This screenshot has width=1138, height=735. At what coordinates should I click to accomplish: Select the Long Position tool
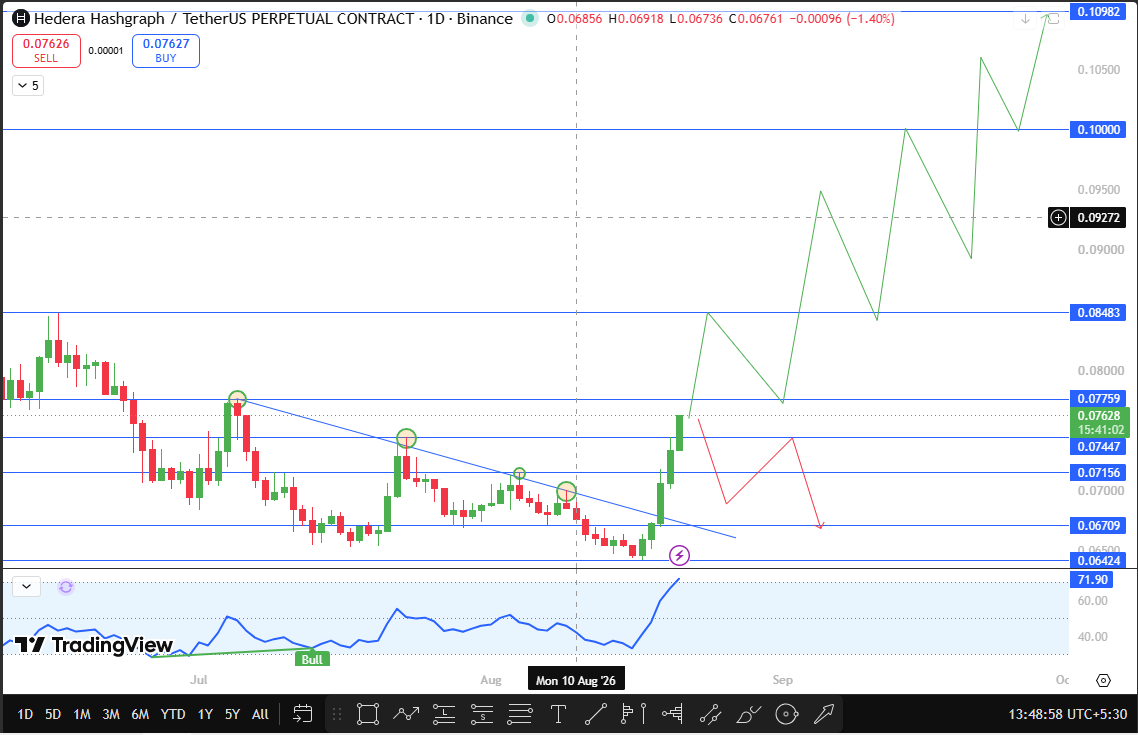click(x=443, y=714)
